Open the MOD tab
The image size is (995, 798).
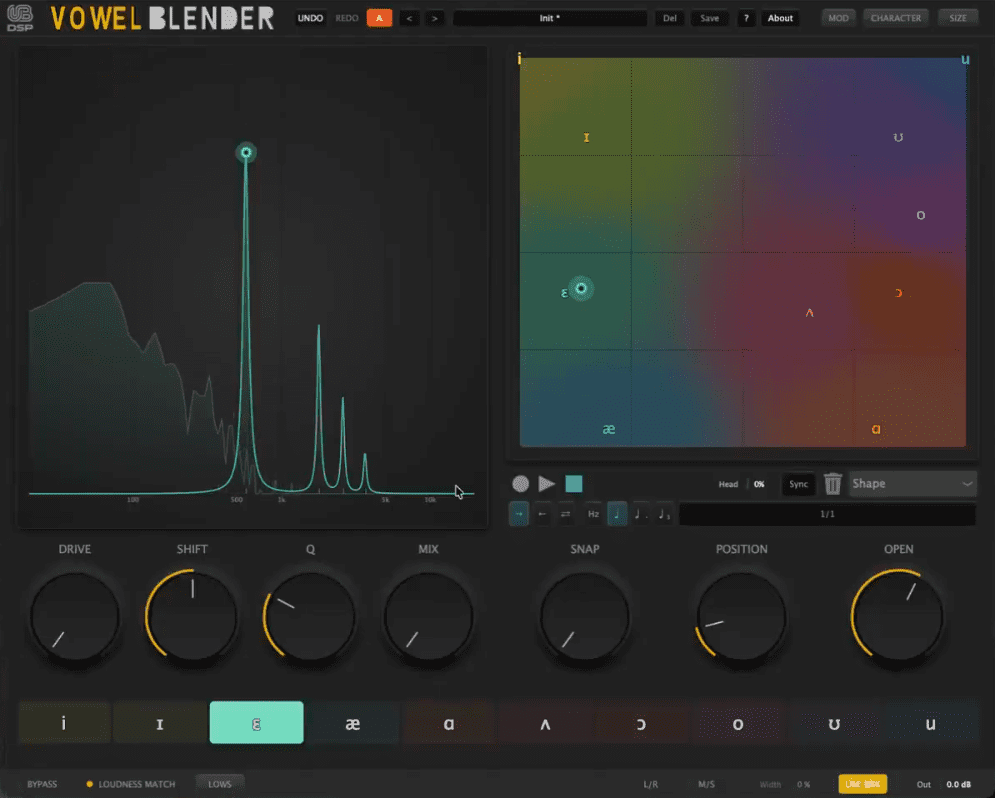(x=838, y=18)
